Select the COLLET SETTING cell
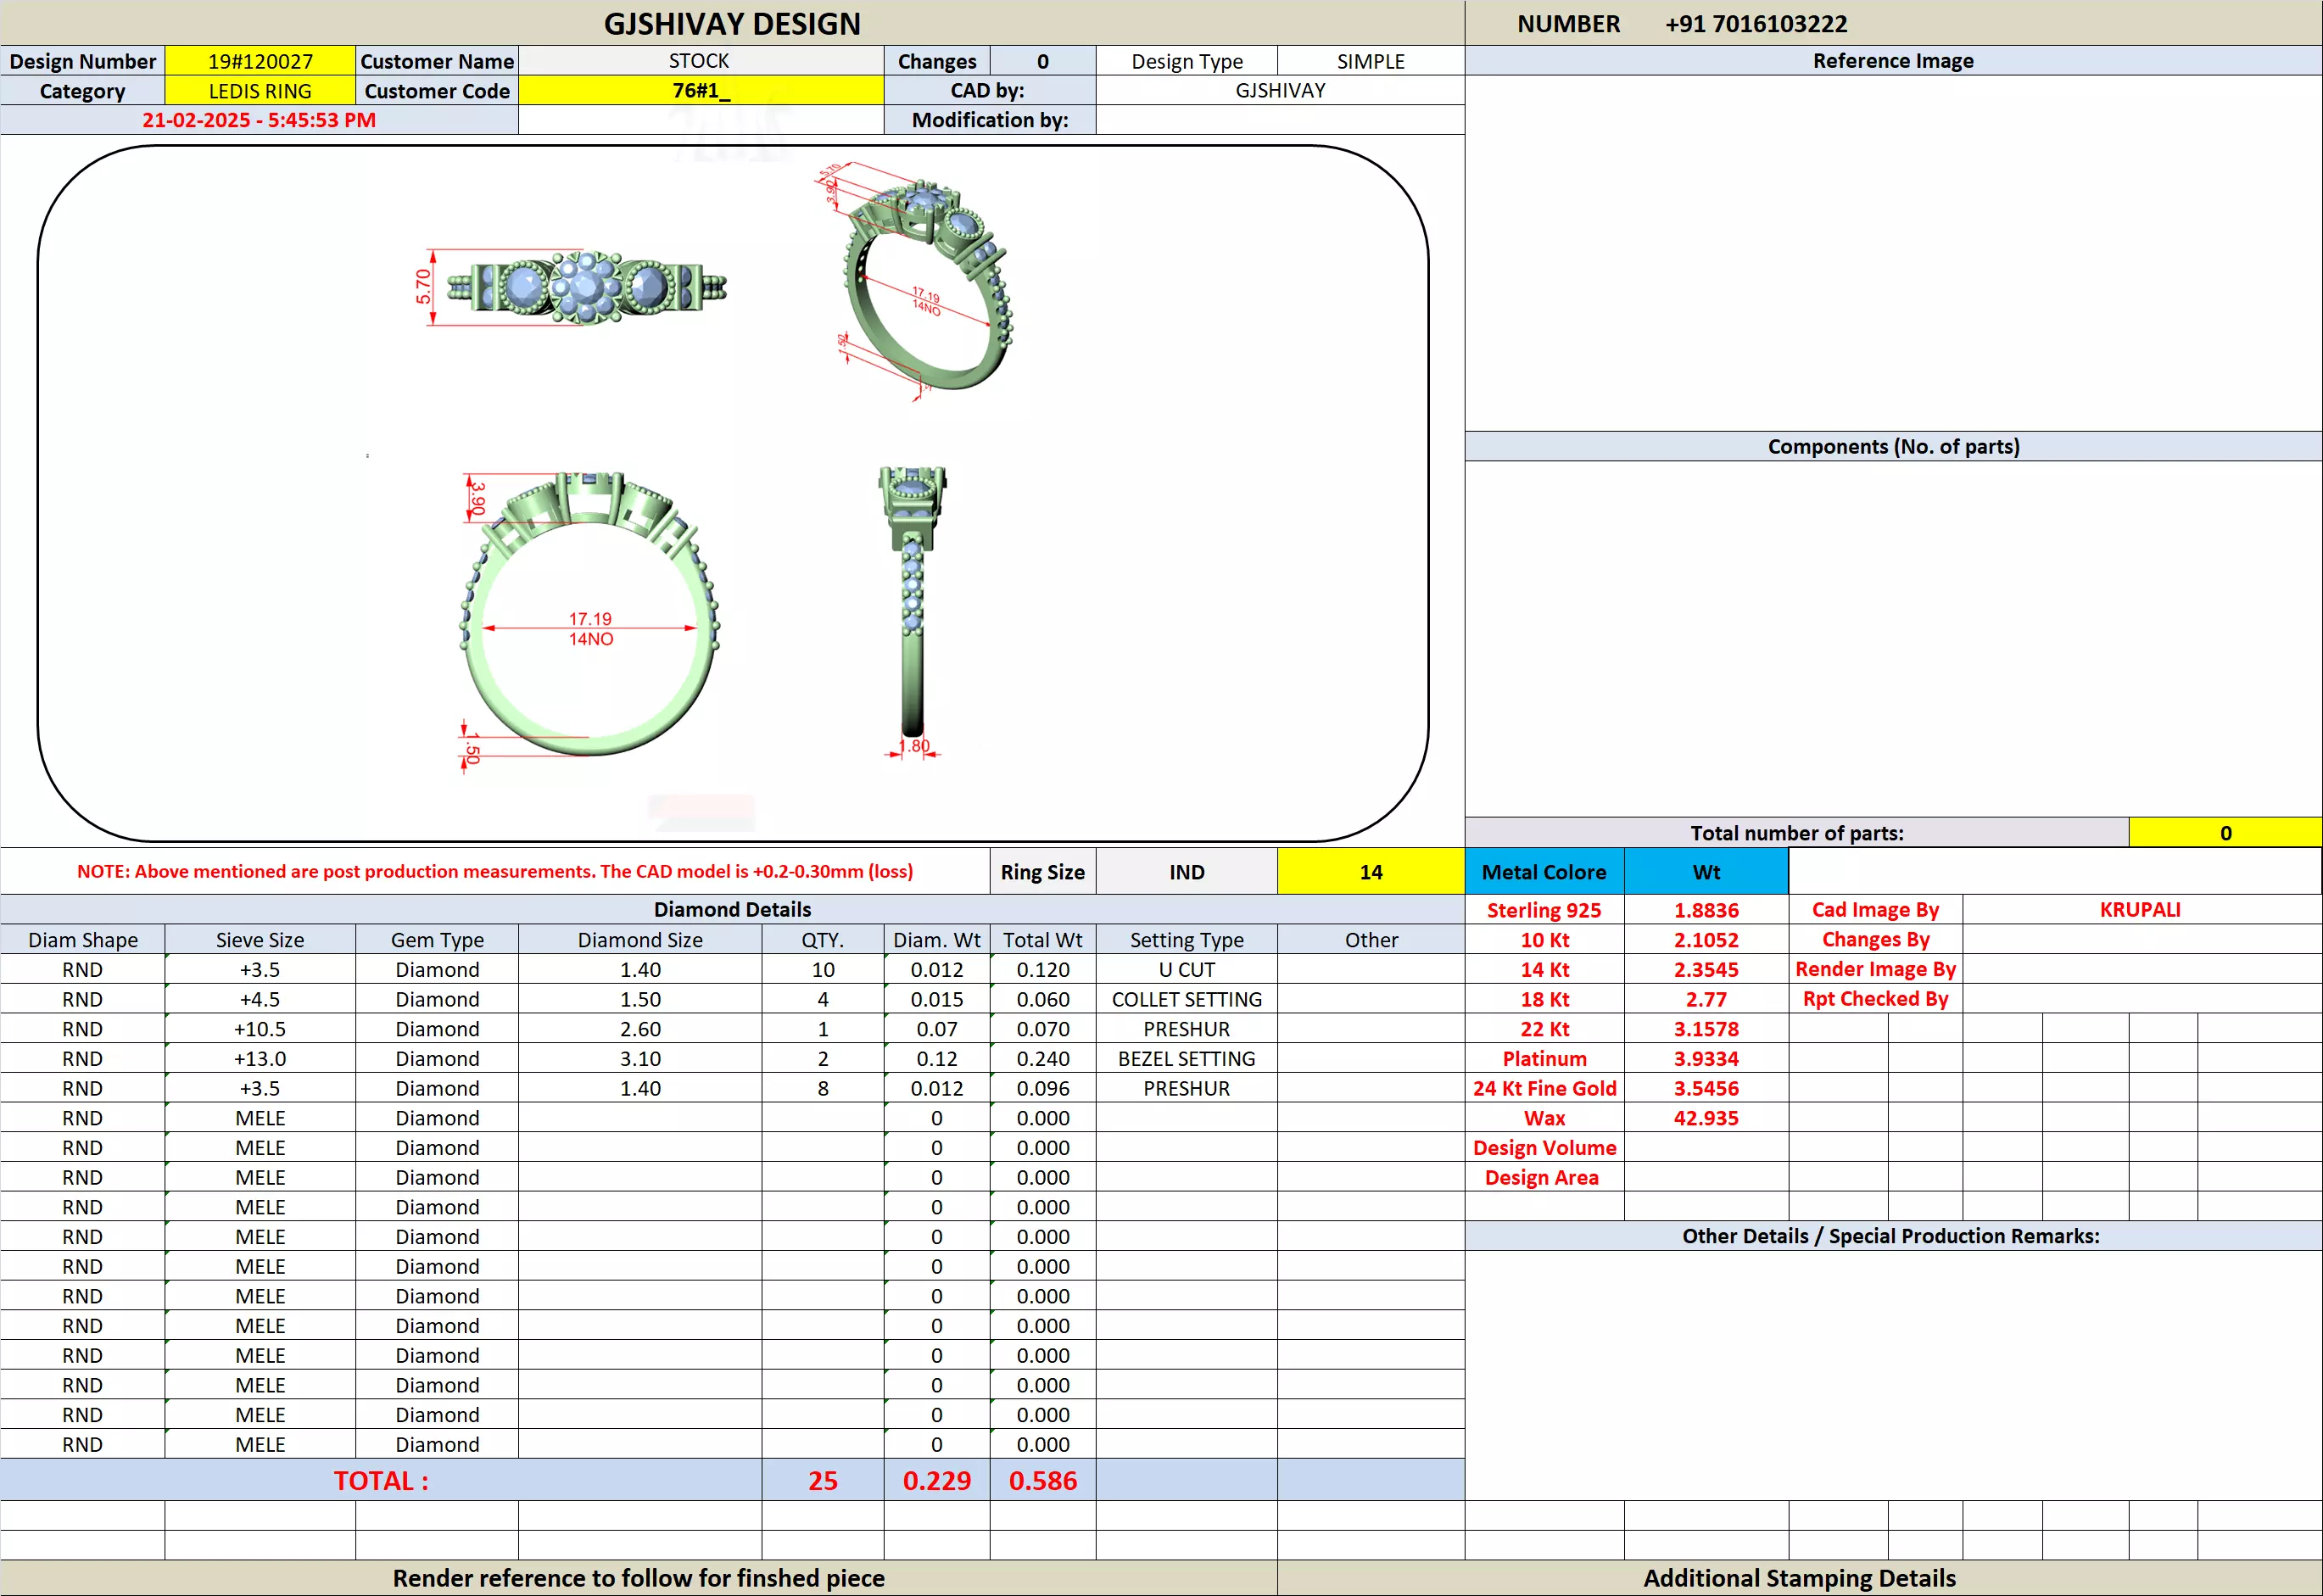Image resolution: width=2323 pixels, height=1596 pixels. coord(1186,999)
